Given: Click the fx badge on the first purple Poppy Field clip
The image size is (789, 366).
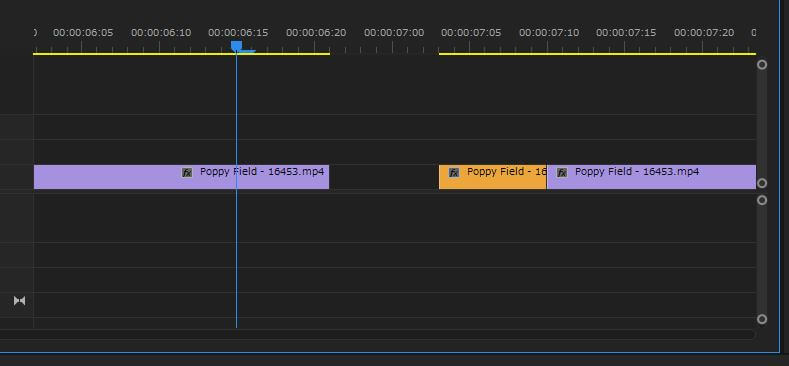Looking at the screenshot, I should 187,173.
